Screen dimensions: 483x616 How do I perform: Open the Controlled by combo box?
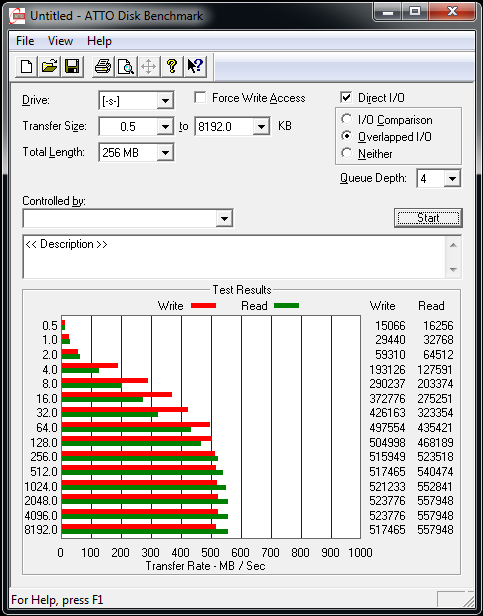click(x=128, y=218)
